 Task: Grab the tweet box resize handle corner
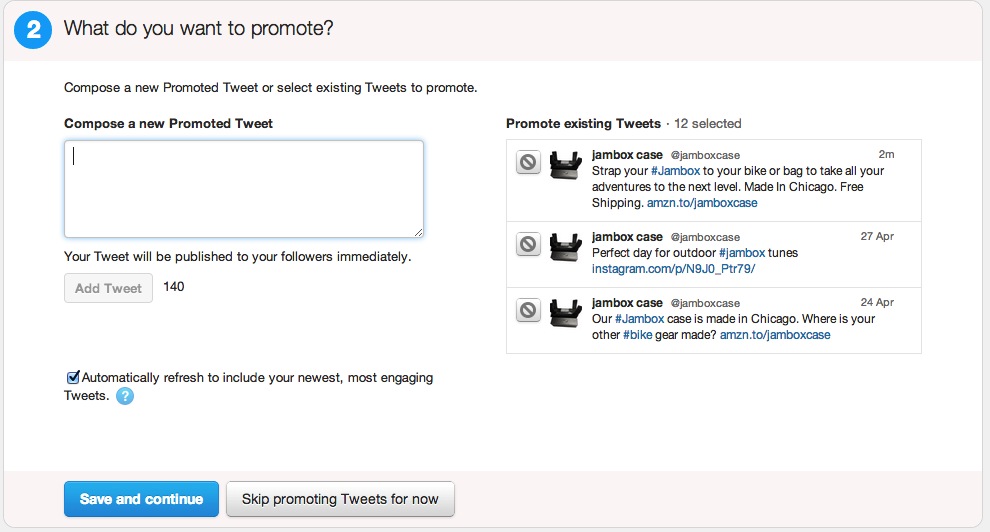click(418, 232)
